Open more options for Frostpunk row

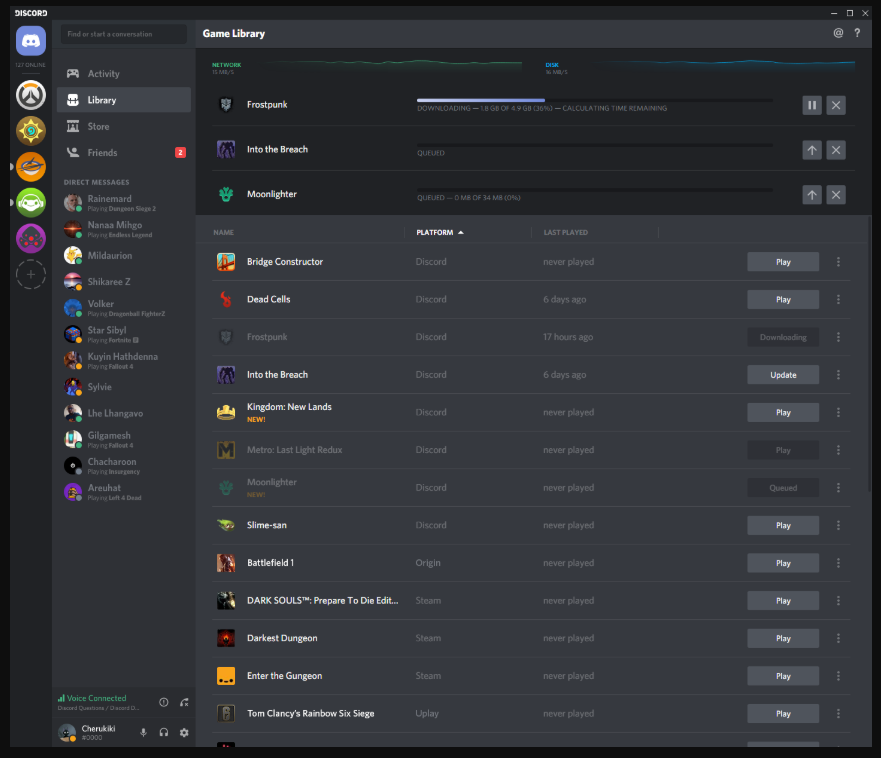(x=838, y=337)
